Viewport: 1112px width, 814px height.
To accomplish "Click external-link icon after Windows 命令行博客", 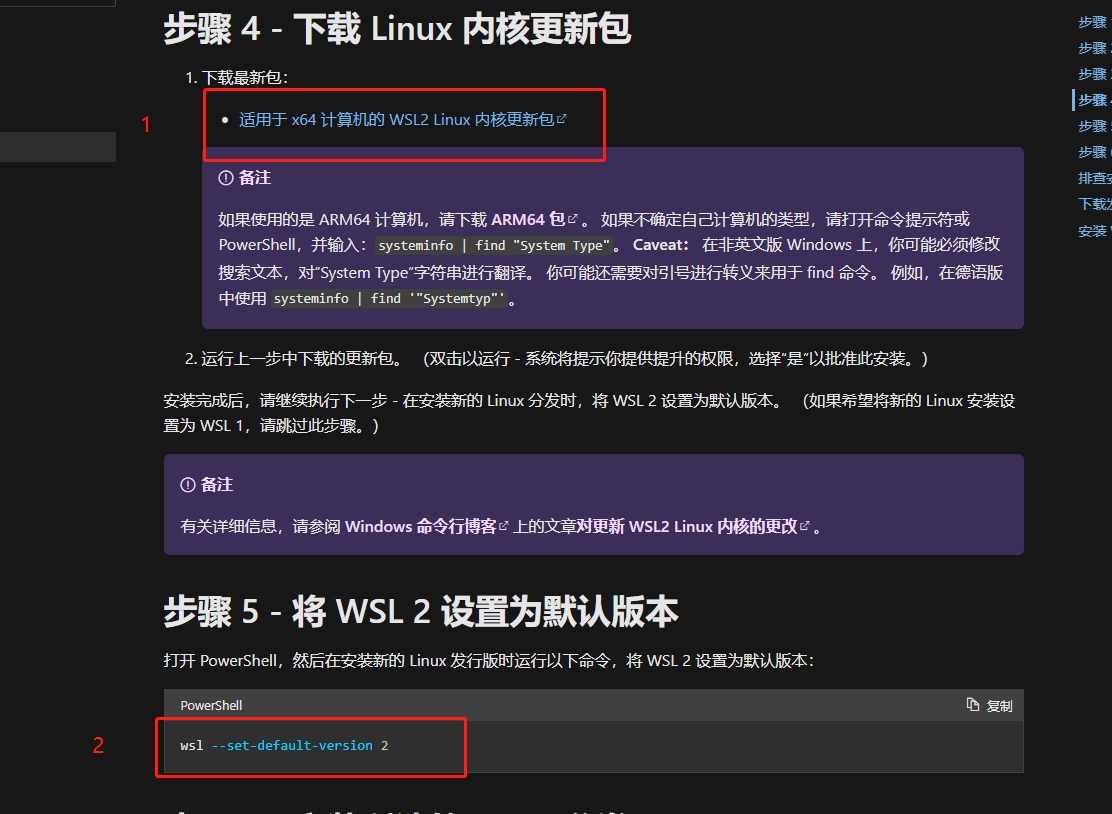I will pyautogui.click(x=504, y=526).
